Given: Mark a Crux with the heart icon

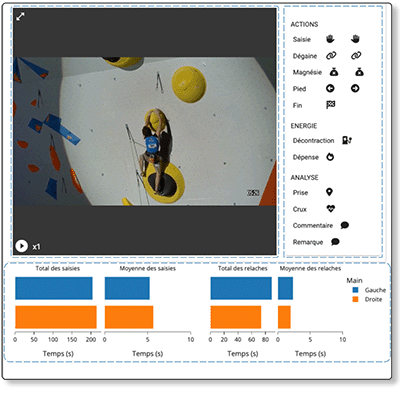Looking at the screenshot, I should pos(330,209).
